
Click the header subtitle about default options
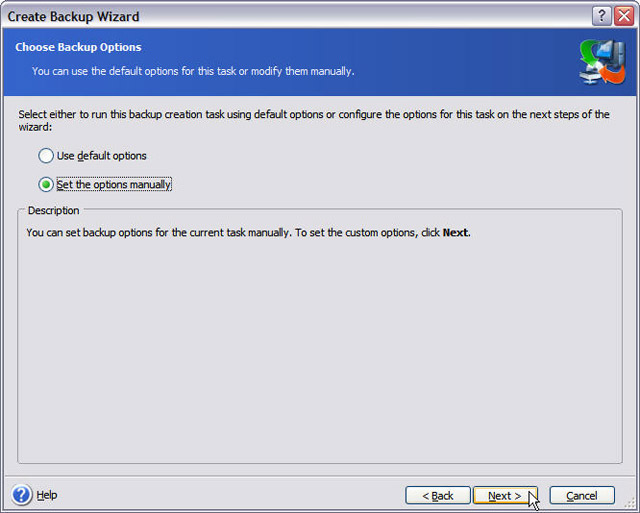pyautogui.click(x=193, y=71)
